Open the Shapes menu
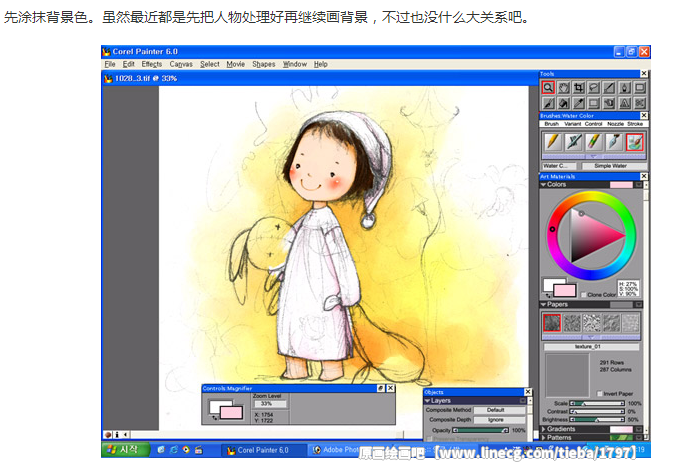This screenshot has height=472, width=677. pos(263,64)
